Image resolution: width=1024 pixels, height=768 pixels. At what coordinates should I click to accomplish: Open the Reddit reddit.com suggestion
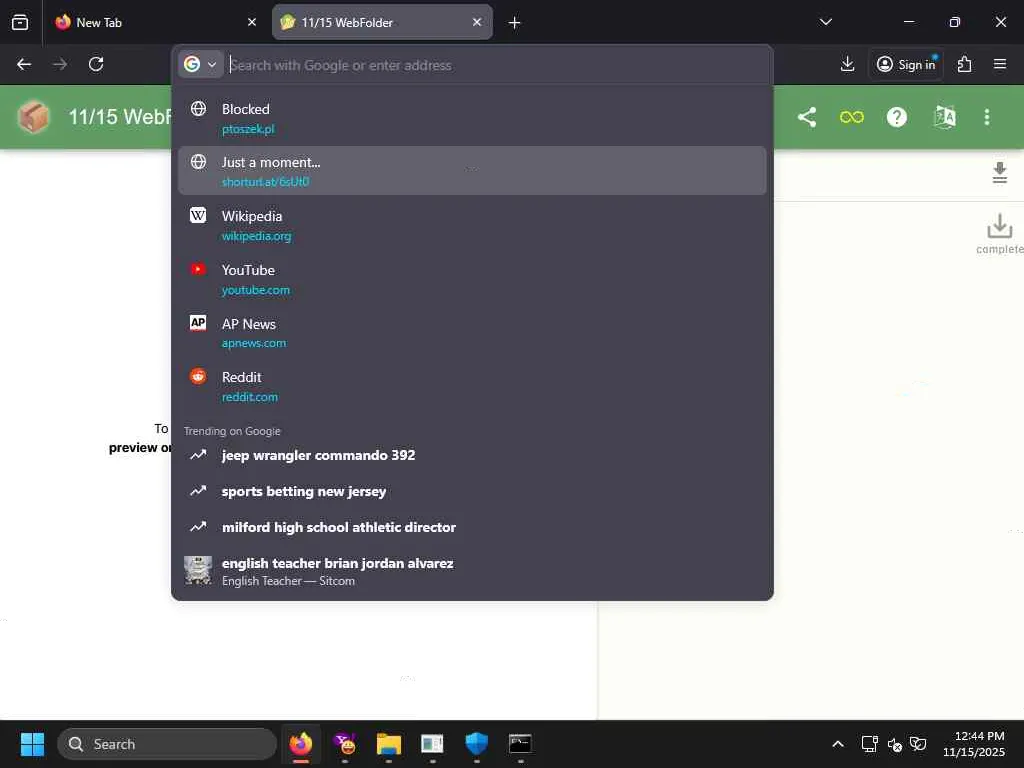coord(472,386)
